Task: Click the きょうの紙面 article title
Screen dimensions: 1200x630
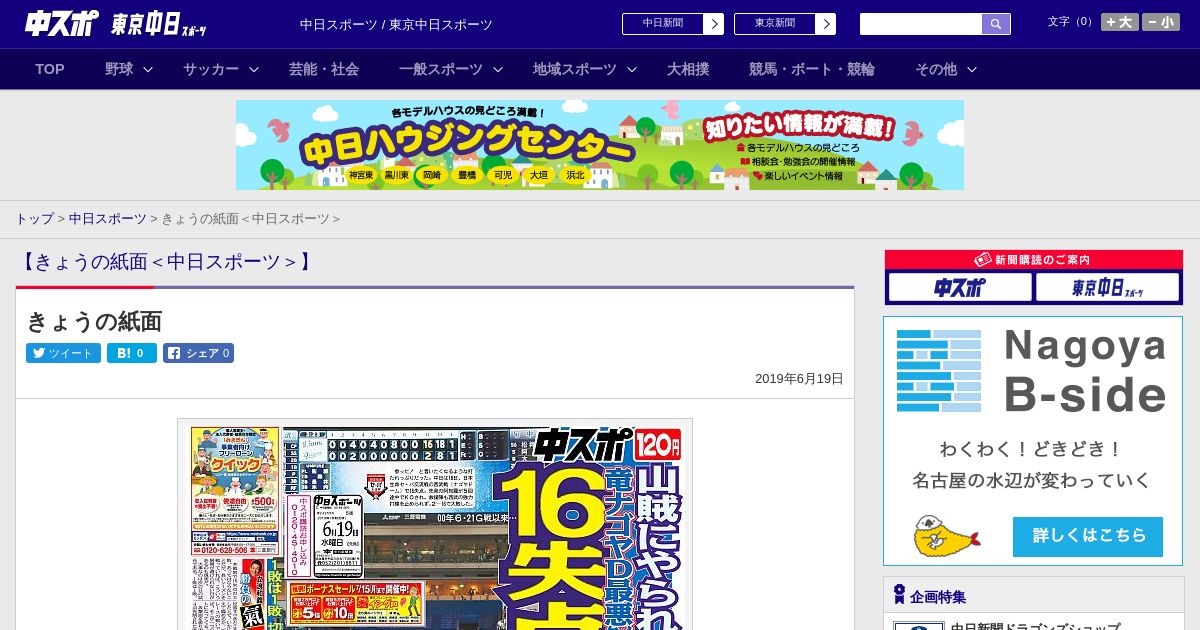Action: [94, 321]
